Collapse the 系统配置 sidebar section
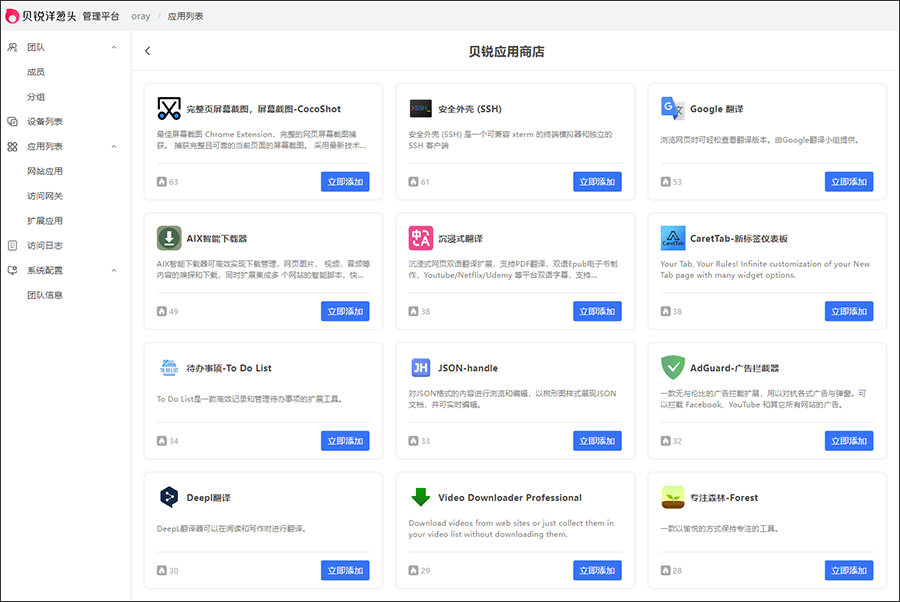This screenshot has height=602, width=900. point(112,269)
